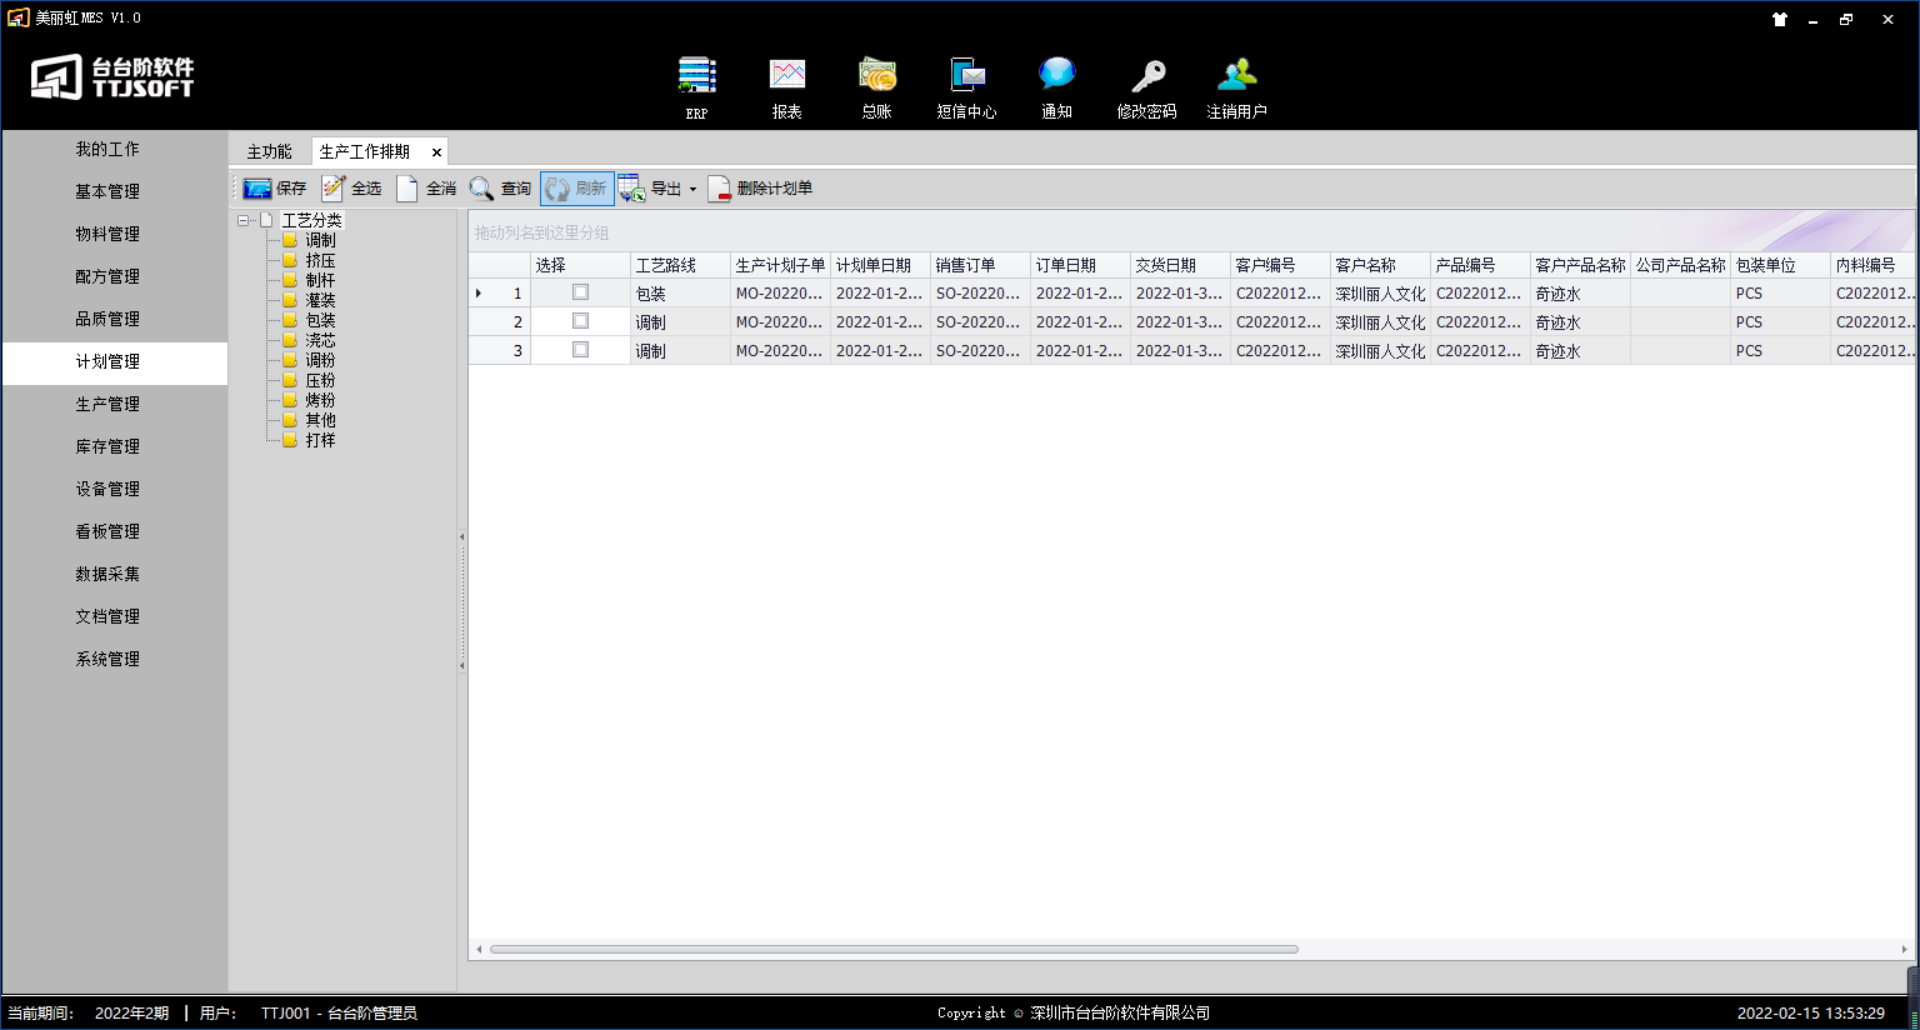Check the 选择 box in row 3

click(580, 350)
